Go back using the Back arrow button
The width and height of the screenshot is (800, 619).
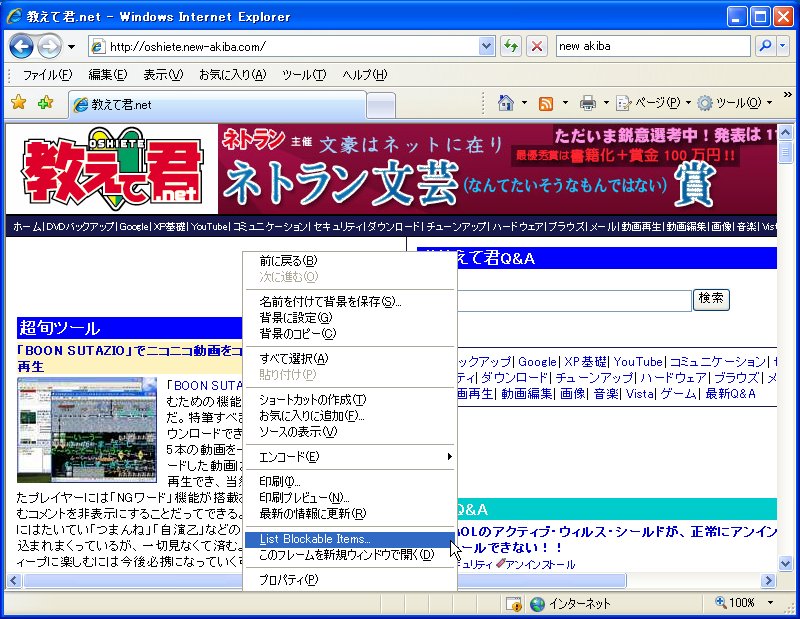click(x=21, y=47)
